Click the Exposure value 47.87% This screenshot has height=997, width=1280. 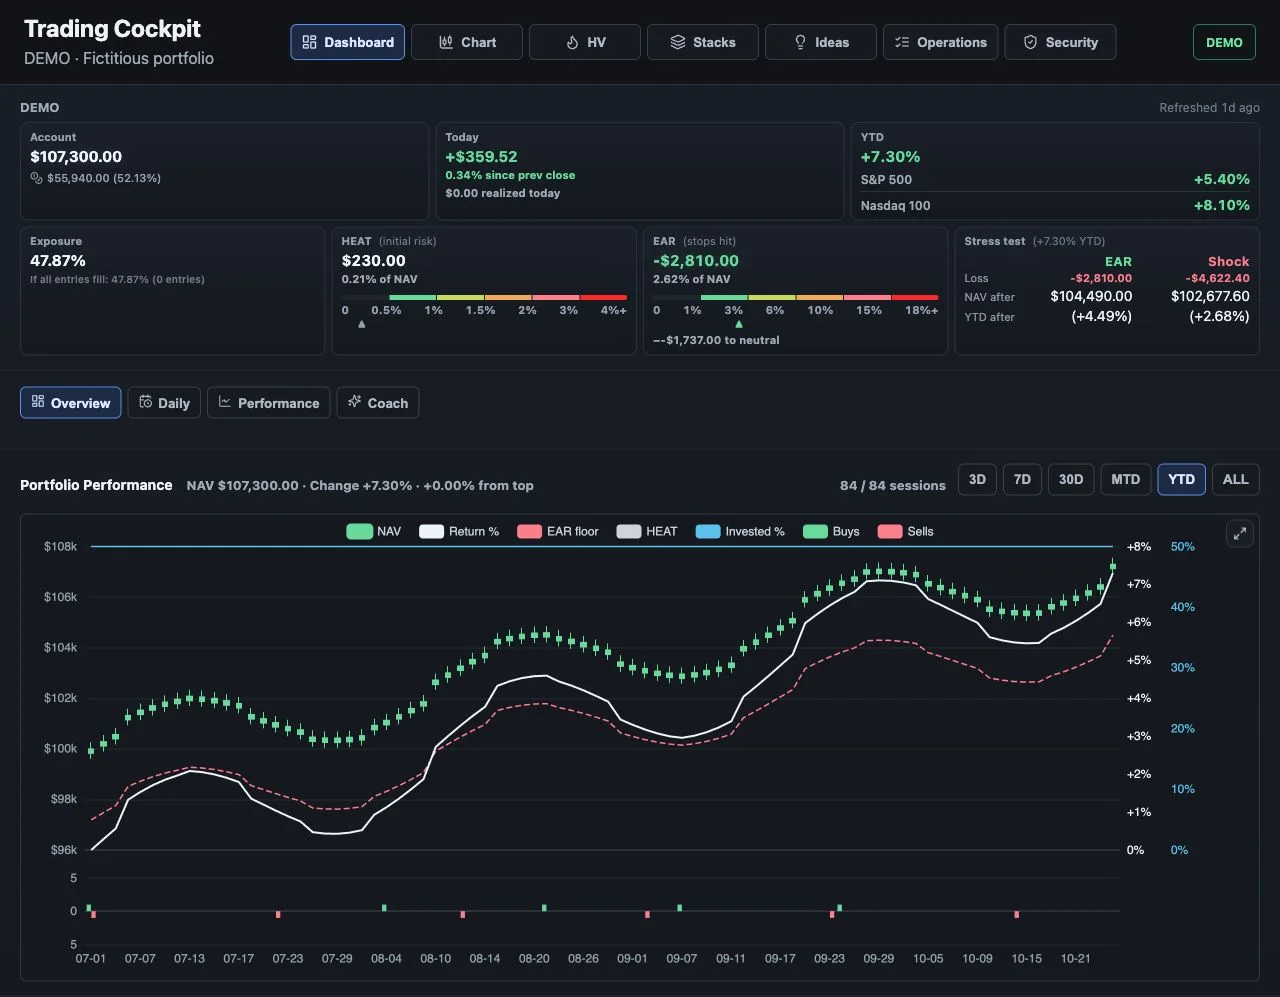[x=58, y=261]
